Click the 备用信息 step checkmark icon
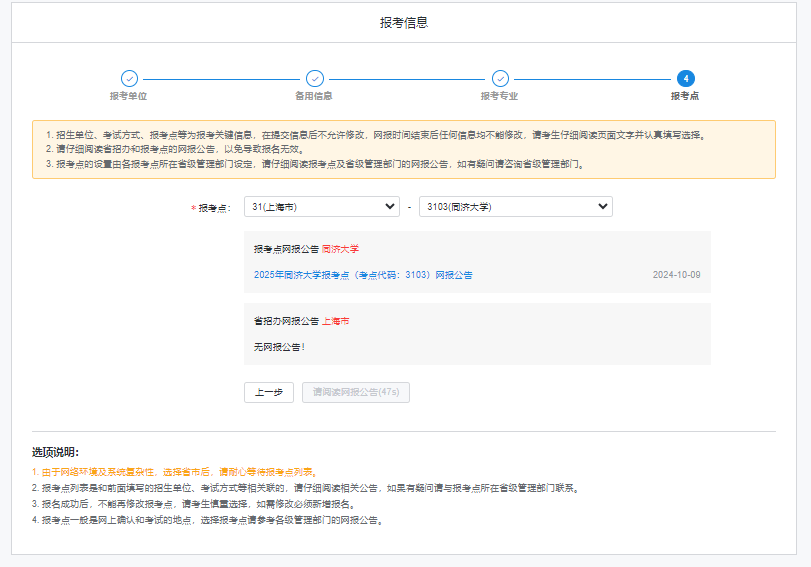 [314, 78]
